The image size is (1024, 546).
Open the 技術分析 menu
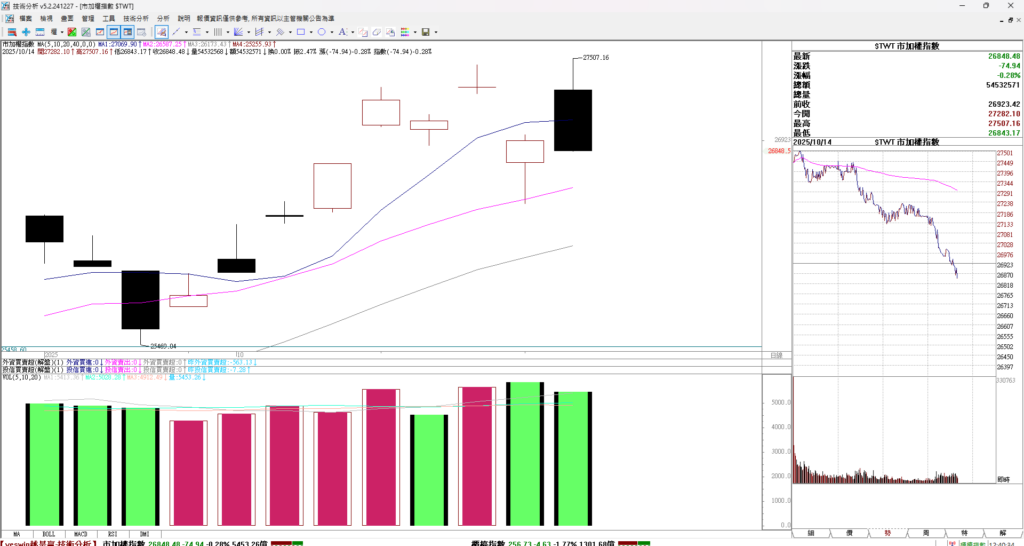(136, 18)
